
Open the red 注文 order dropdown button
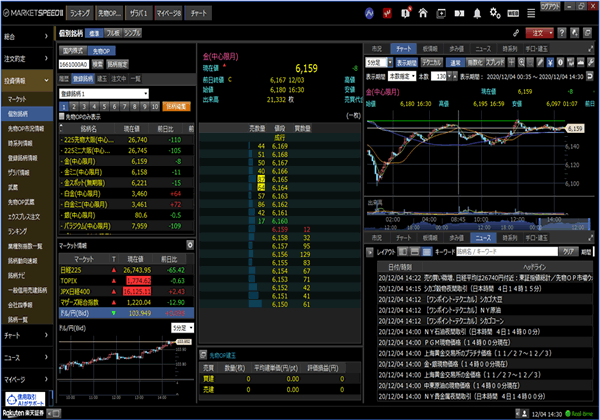coord(539,33)
